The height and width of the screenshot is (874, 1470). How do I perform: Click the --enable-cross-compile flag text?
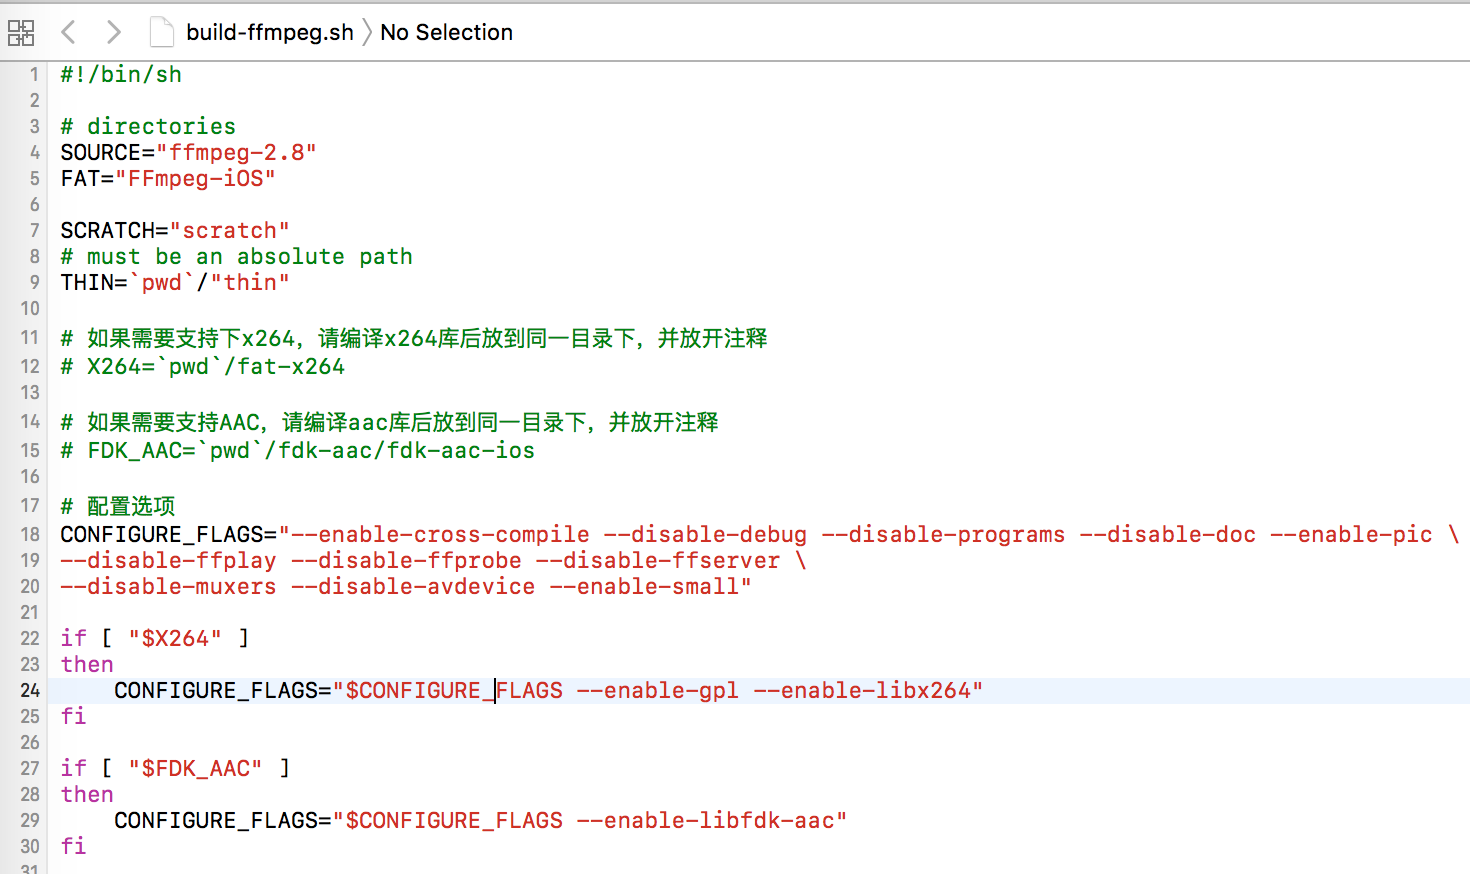point(440,535)
